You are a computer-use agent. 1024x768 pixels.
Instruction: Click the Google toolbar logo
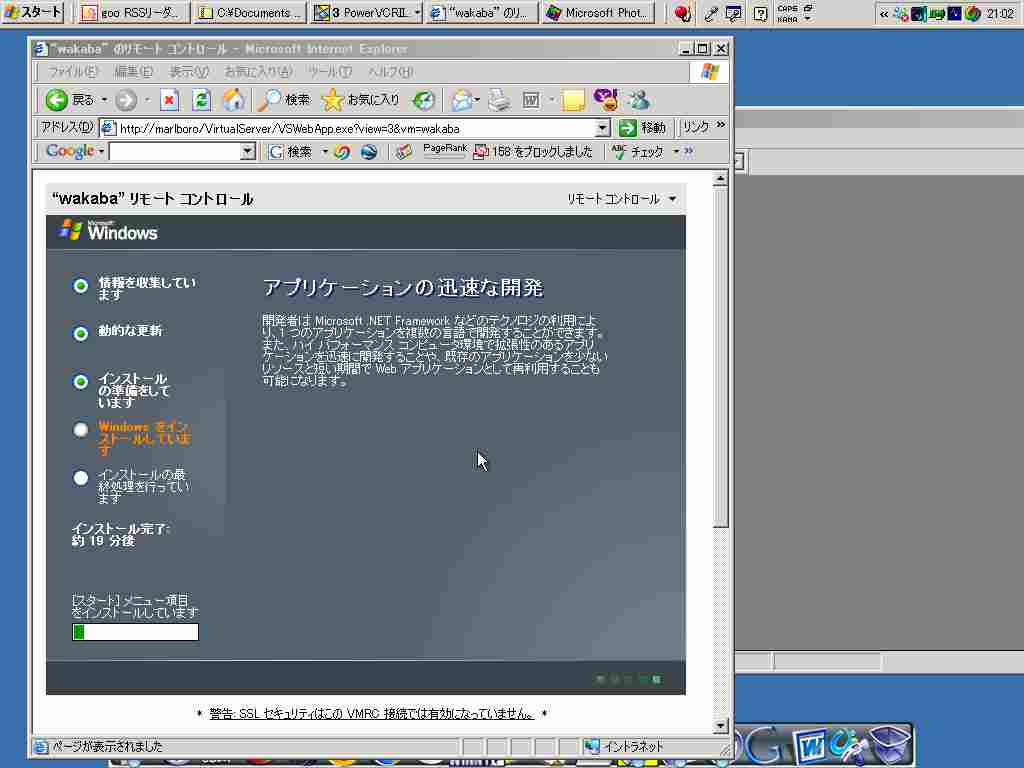70,152
